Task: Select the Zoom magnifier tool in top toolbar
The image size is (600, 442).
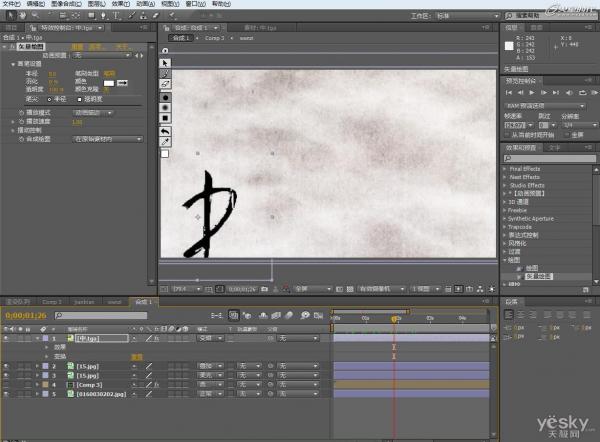Action: point(35,15)
